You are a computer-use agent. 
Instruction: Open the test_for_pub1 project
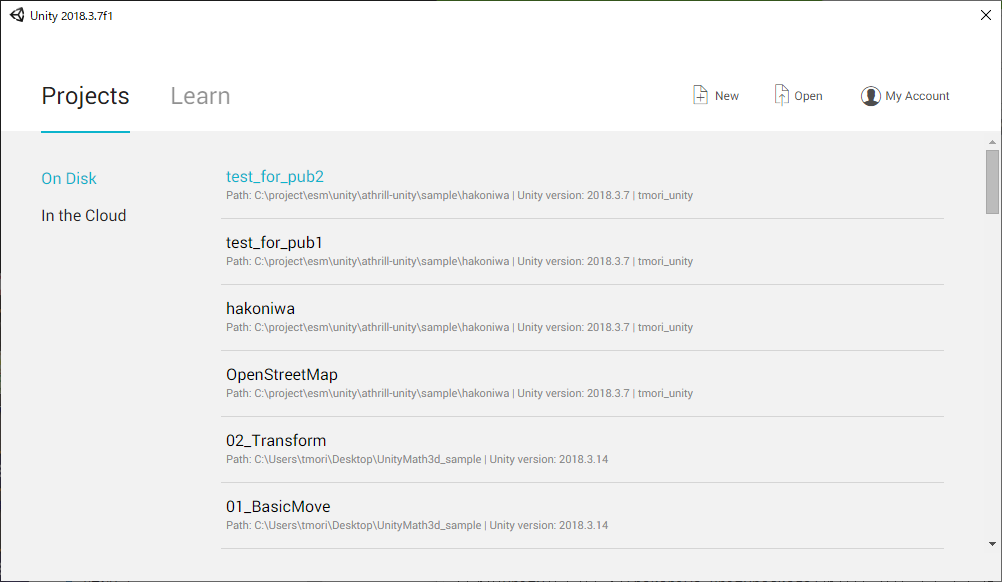275,242
